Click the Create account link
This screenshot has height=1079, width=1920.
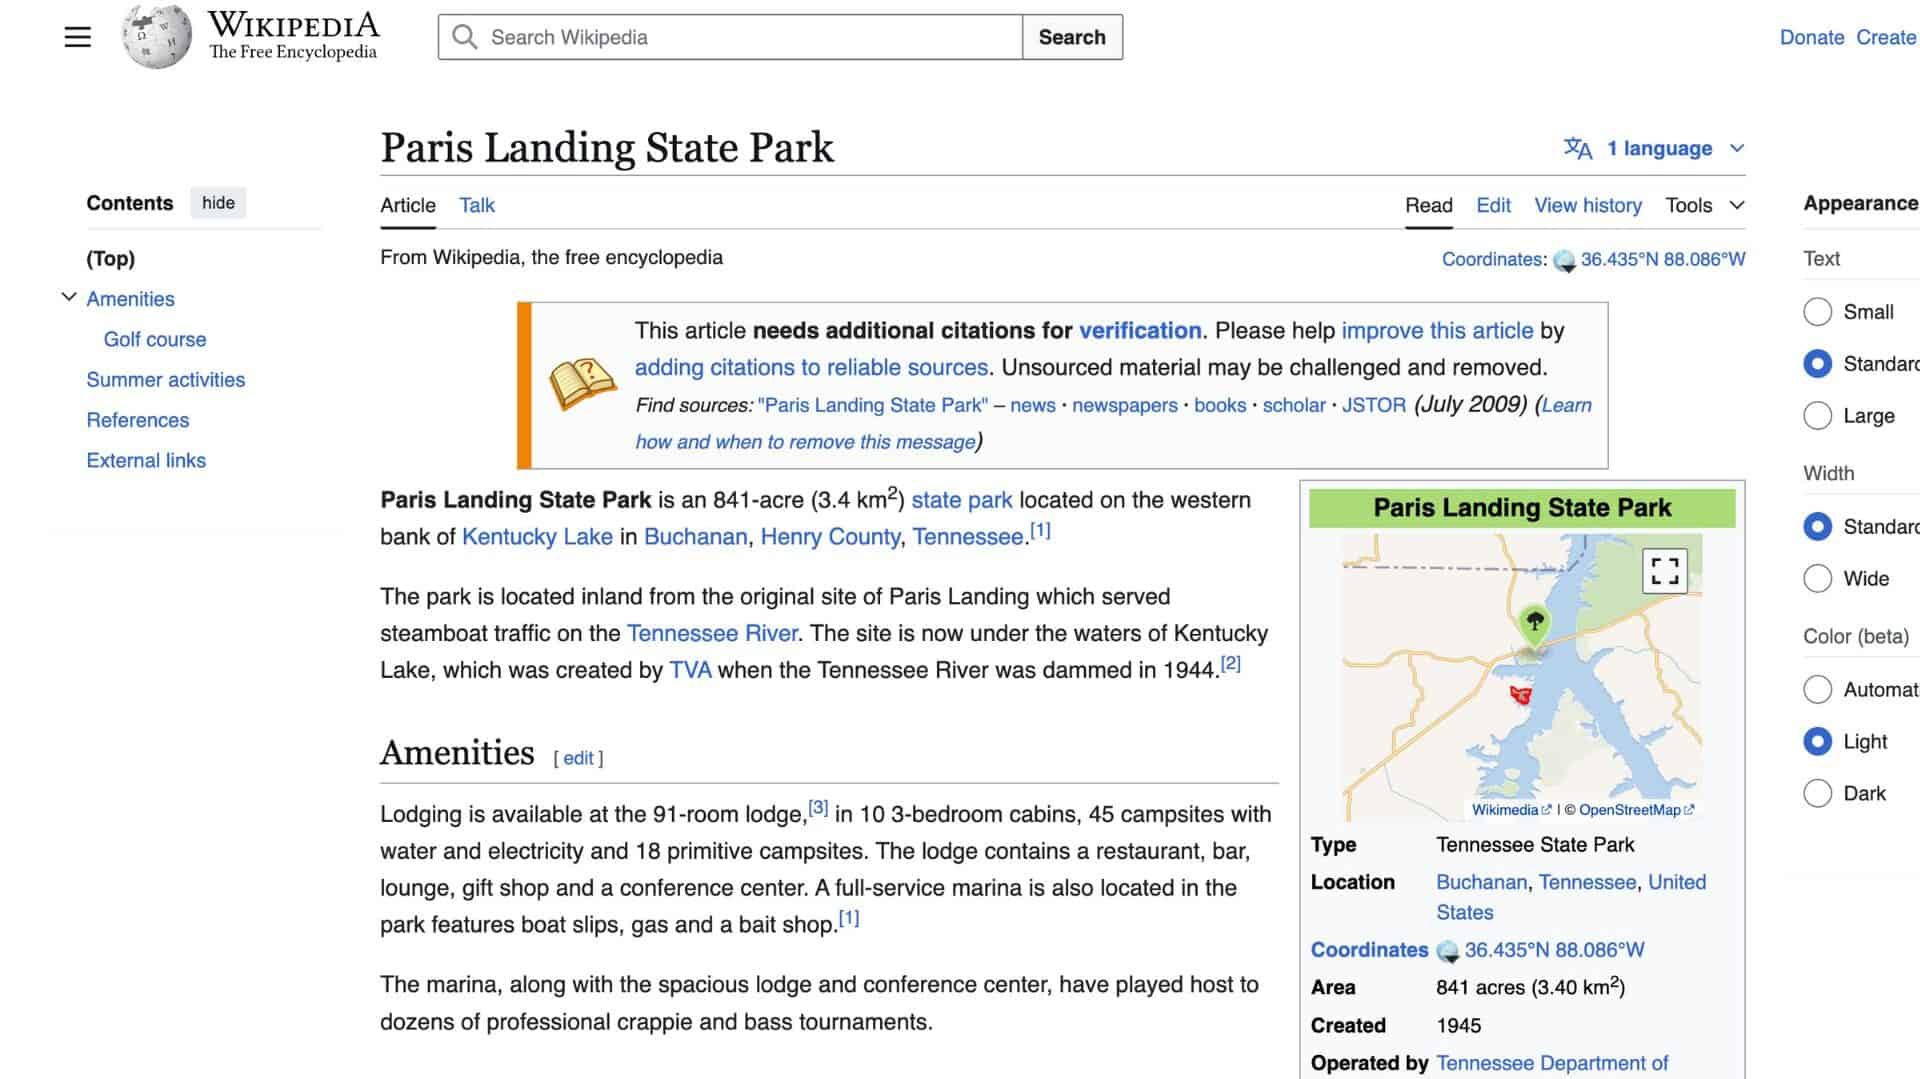(x=1888, y=37)
